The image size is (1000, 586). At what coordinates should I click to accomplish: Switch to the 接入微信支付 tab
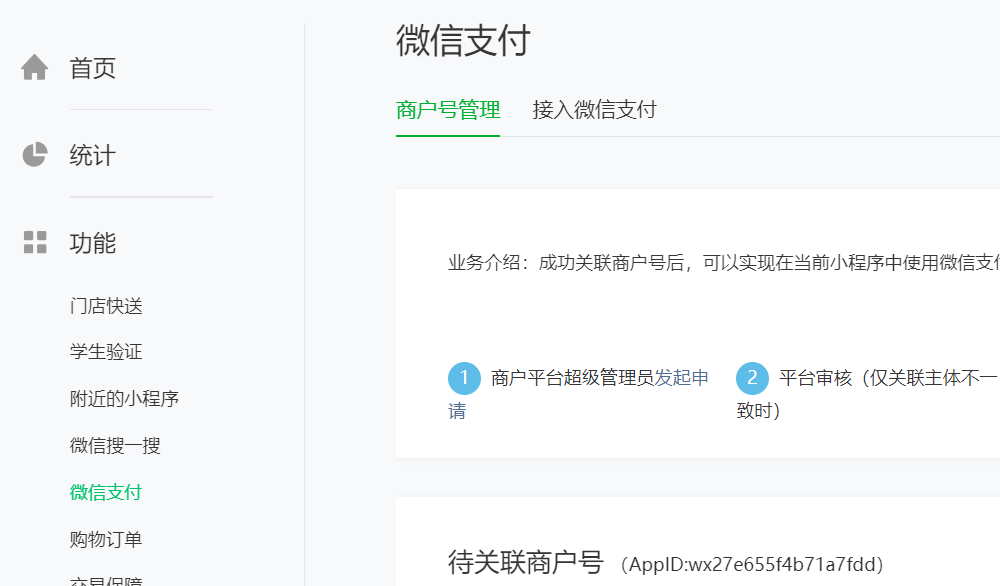[594, 110]
